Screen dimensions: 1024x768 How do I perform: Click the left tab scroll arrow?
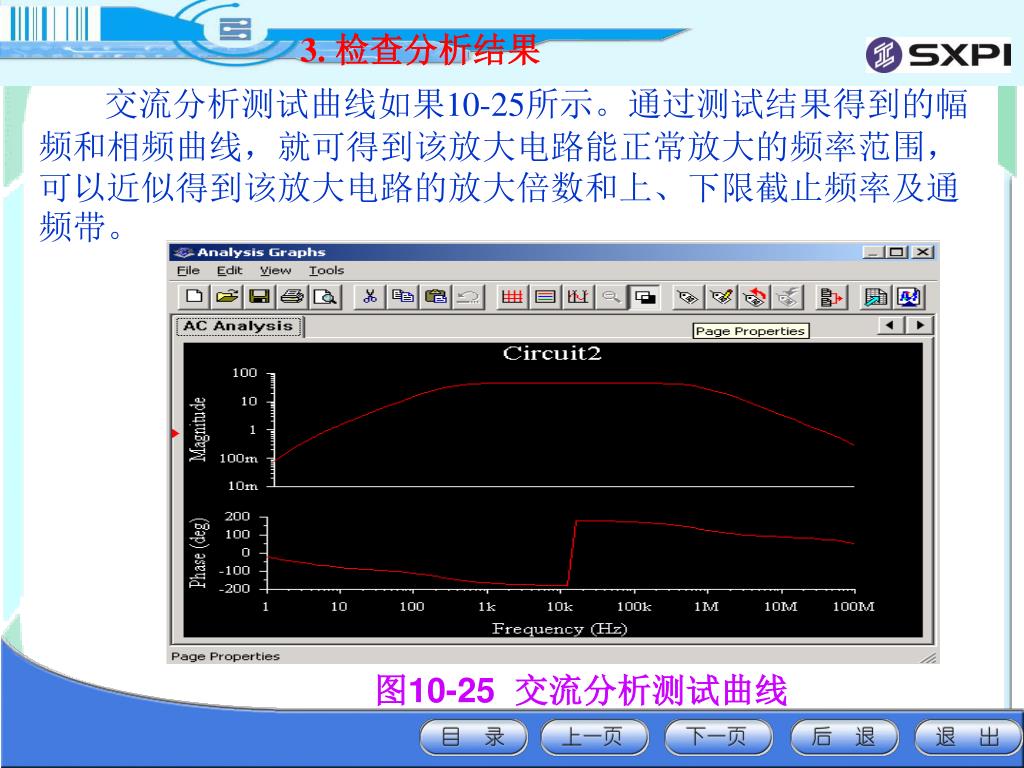[889, 325]
